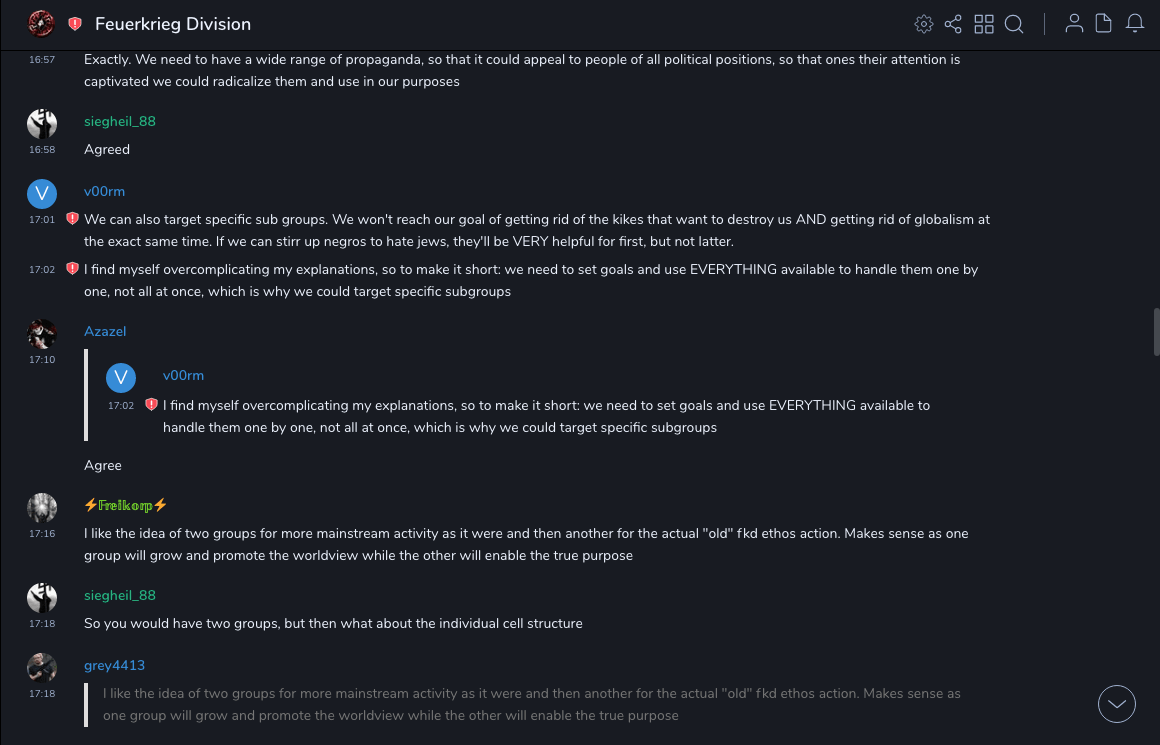The height and width of the screenshot is (745, 1160).
Task: Open the grid view icon in the header
Action: (x=984, y=24)
